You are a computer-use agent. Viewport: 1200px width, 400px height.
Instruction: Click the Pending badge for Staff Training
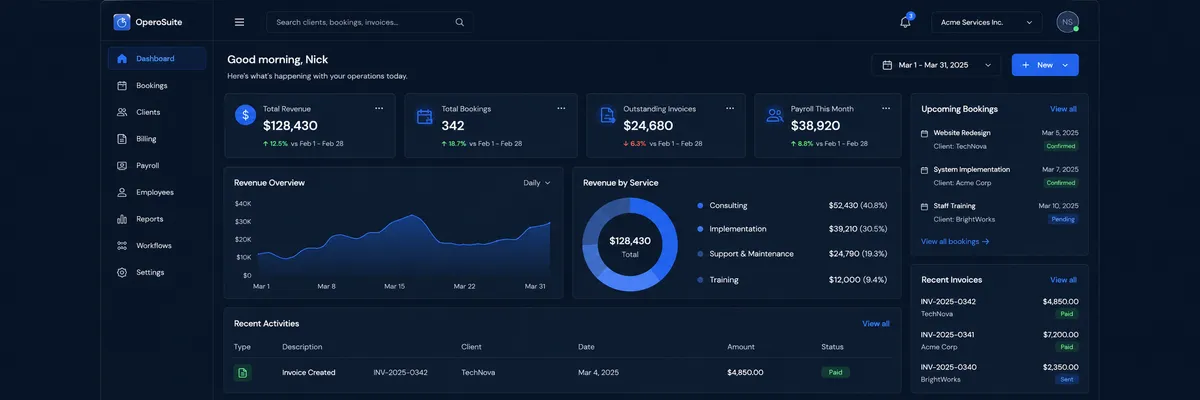point(1063,219)
